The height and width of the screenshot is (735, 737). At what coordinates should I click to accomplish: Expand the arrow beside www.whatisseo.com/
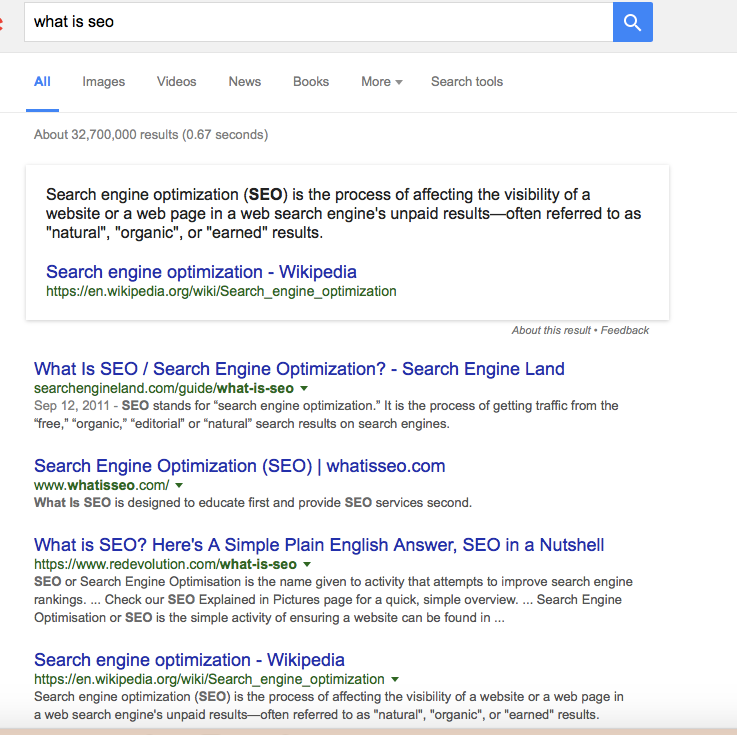click(179, 485)
